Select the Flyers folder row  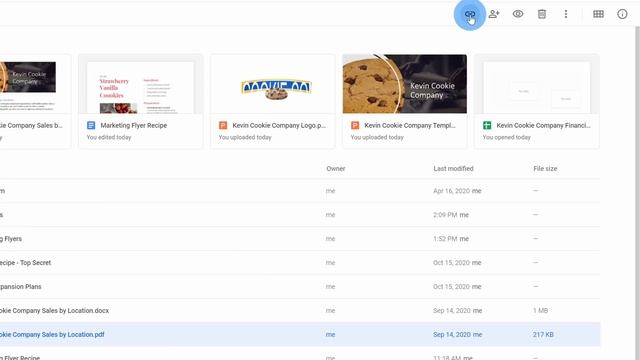pos(300,239)
